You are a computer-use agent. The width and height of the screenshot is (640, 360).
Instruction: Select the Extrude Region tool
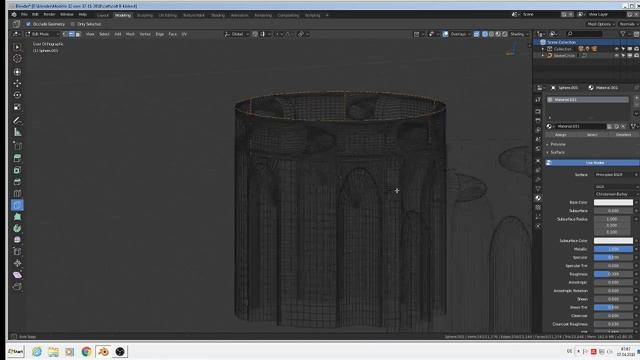[17, 158]
